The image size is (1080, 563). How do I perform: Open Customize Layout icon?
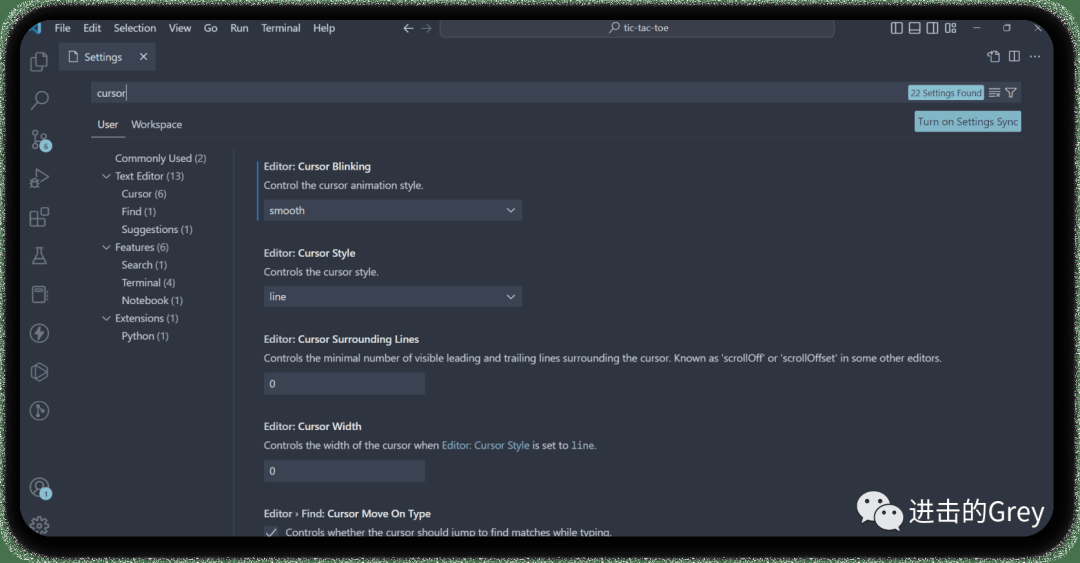point(951,28)
